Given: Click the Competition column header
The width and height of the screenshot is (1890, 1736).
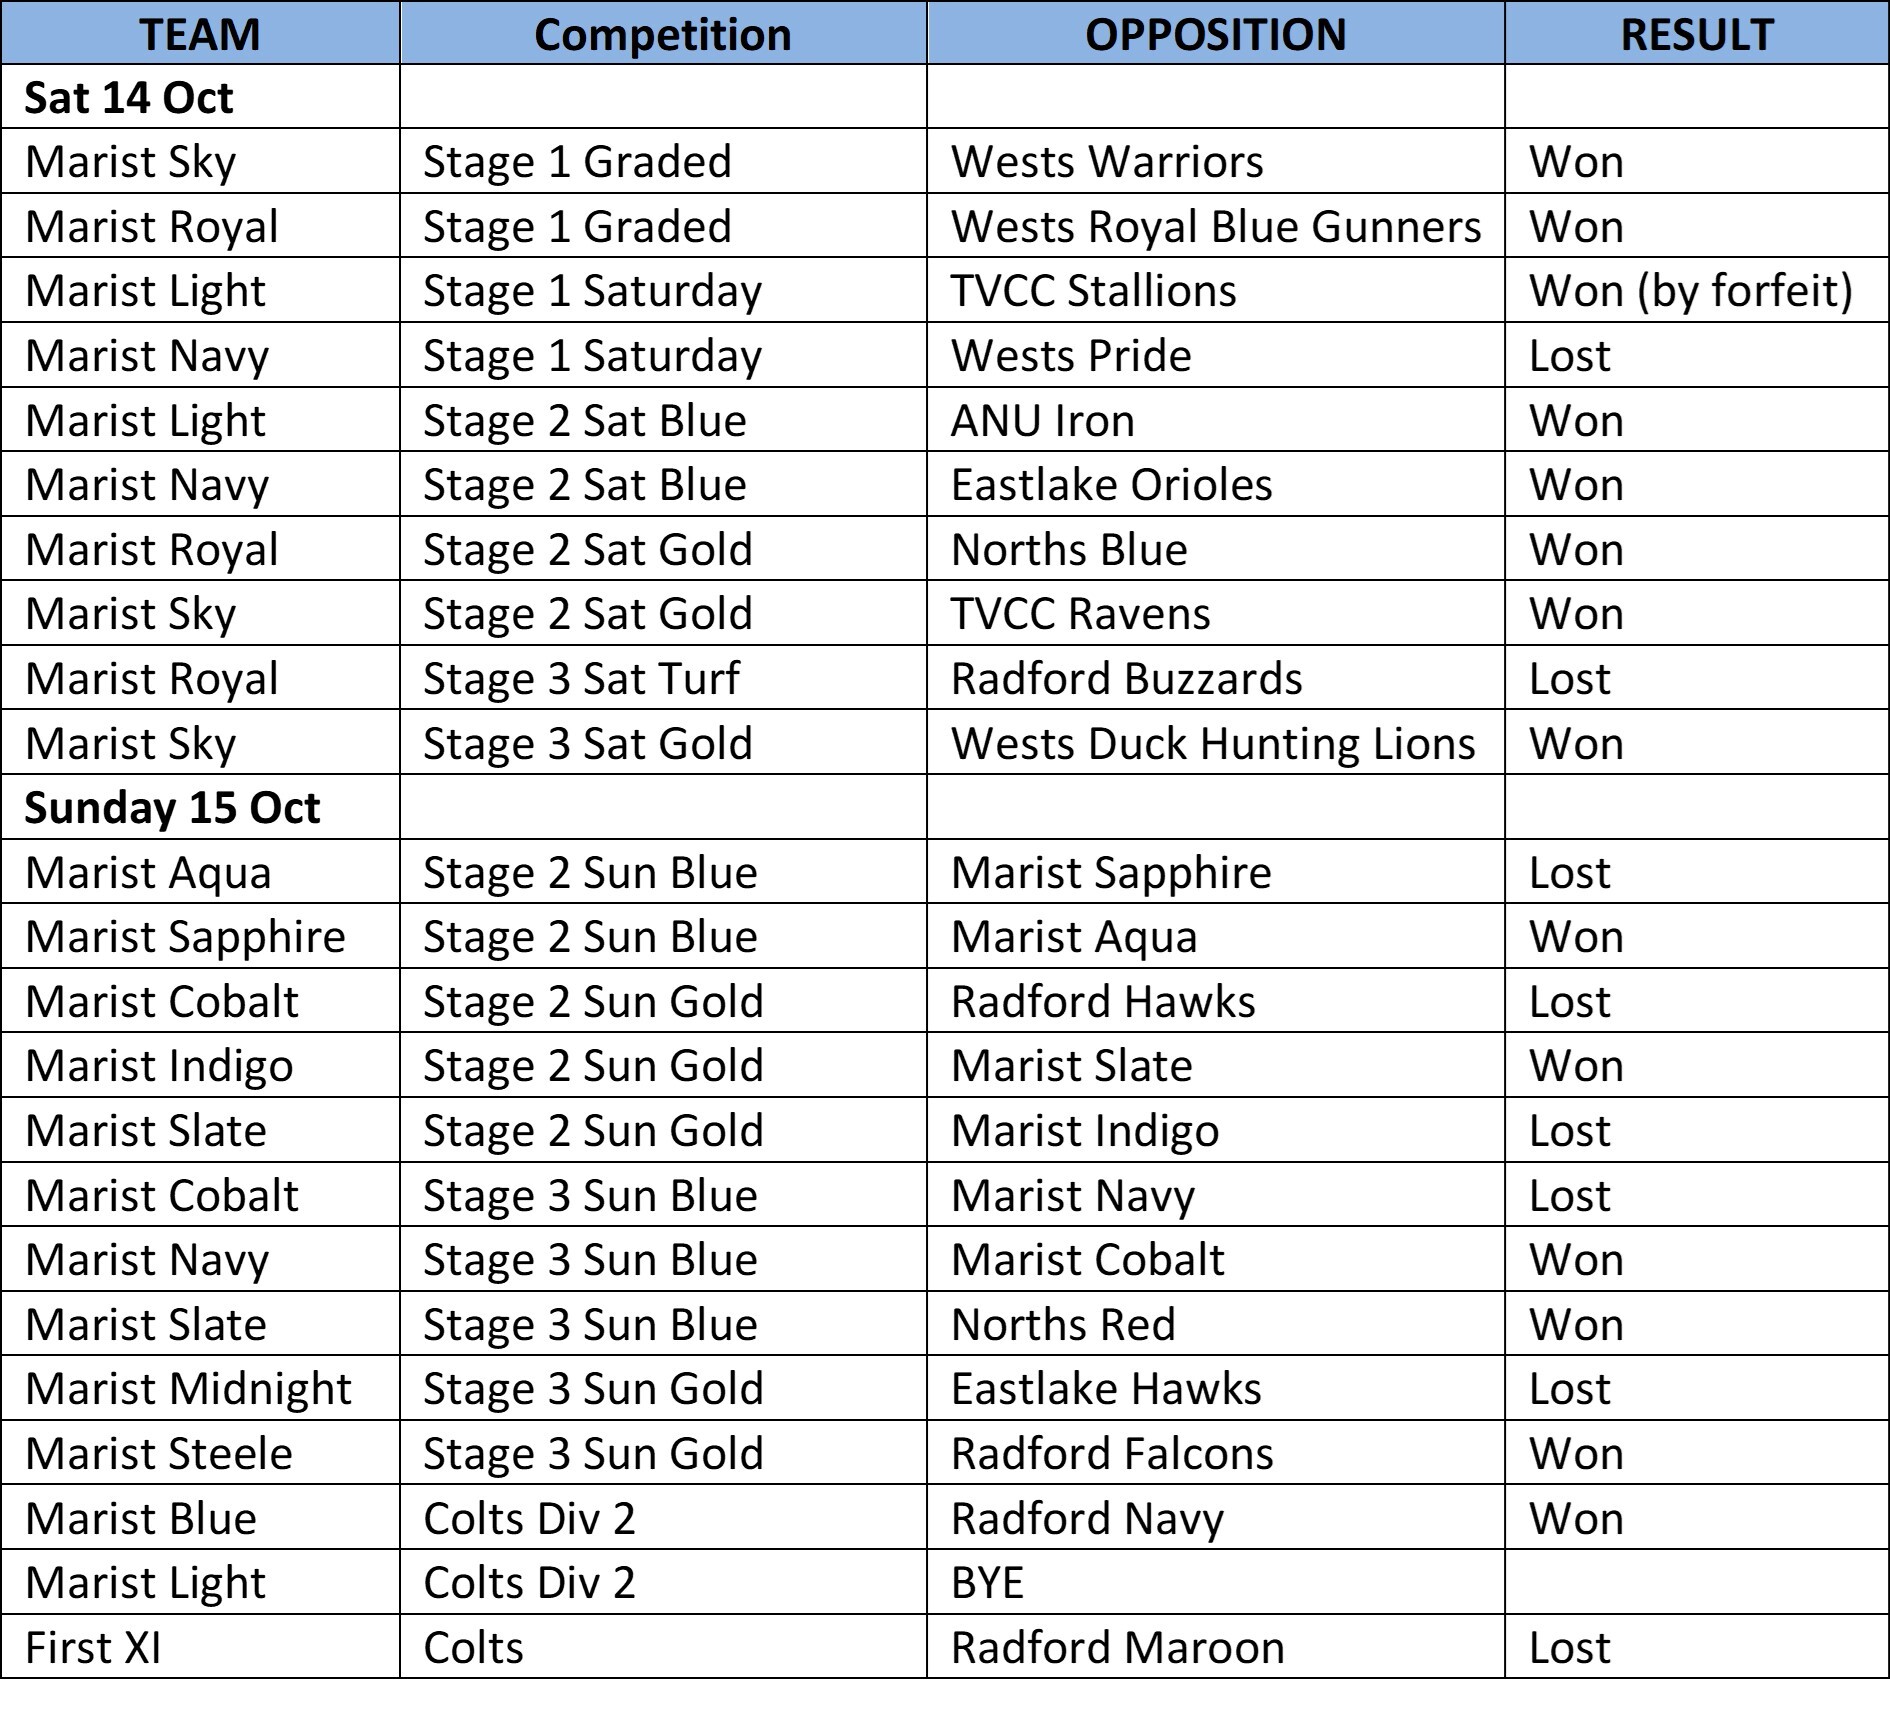Looking at the screenshot, I should click(662, 35).
